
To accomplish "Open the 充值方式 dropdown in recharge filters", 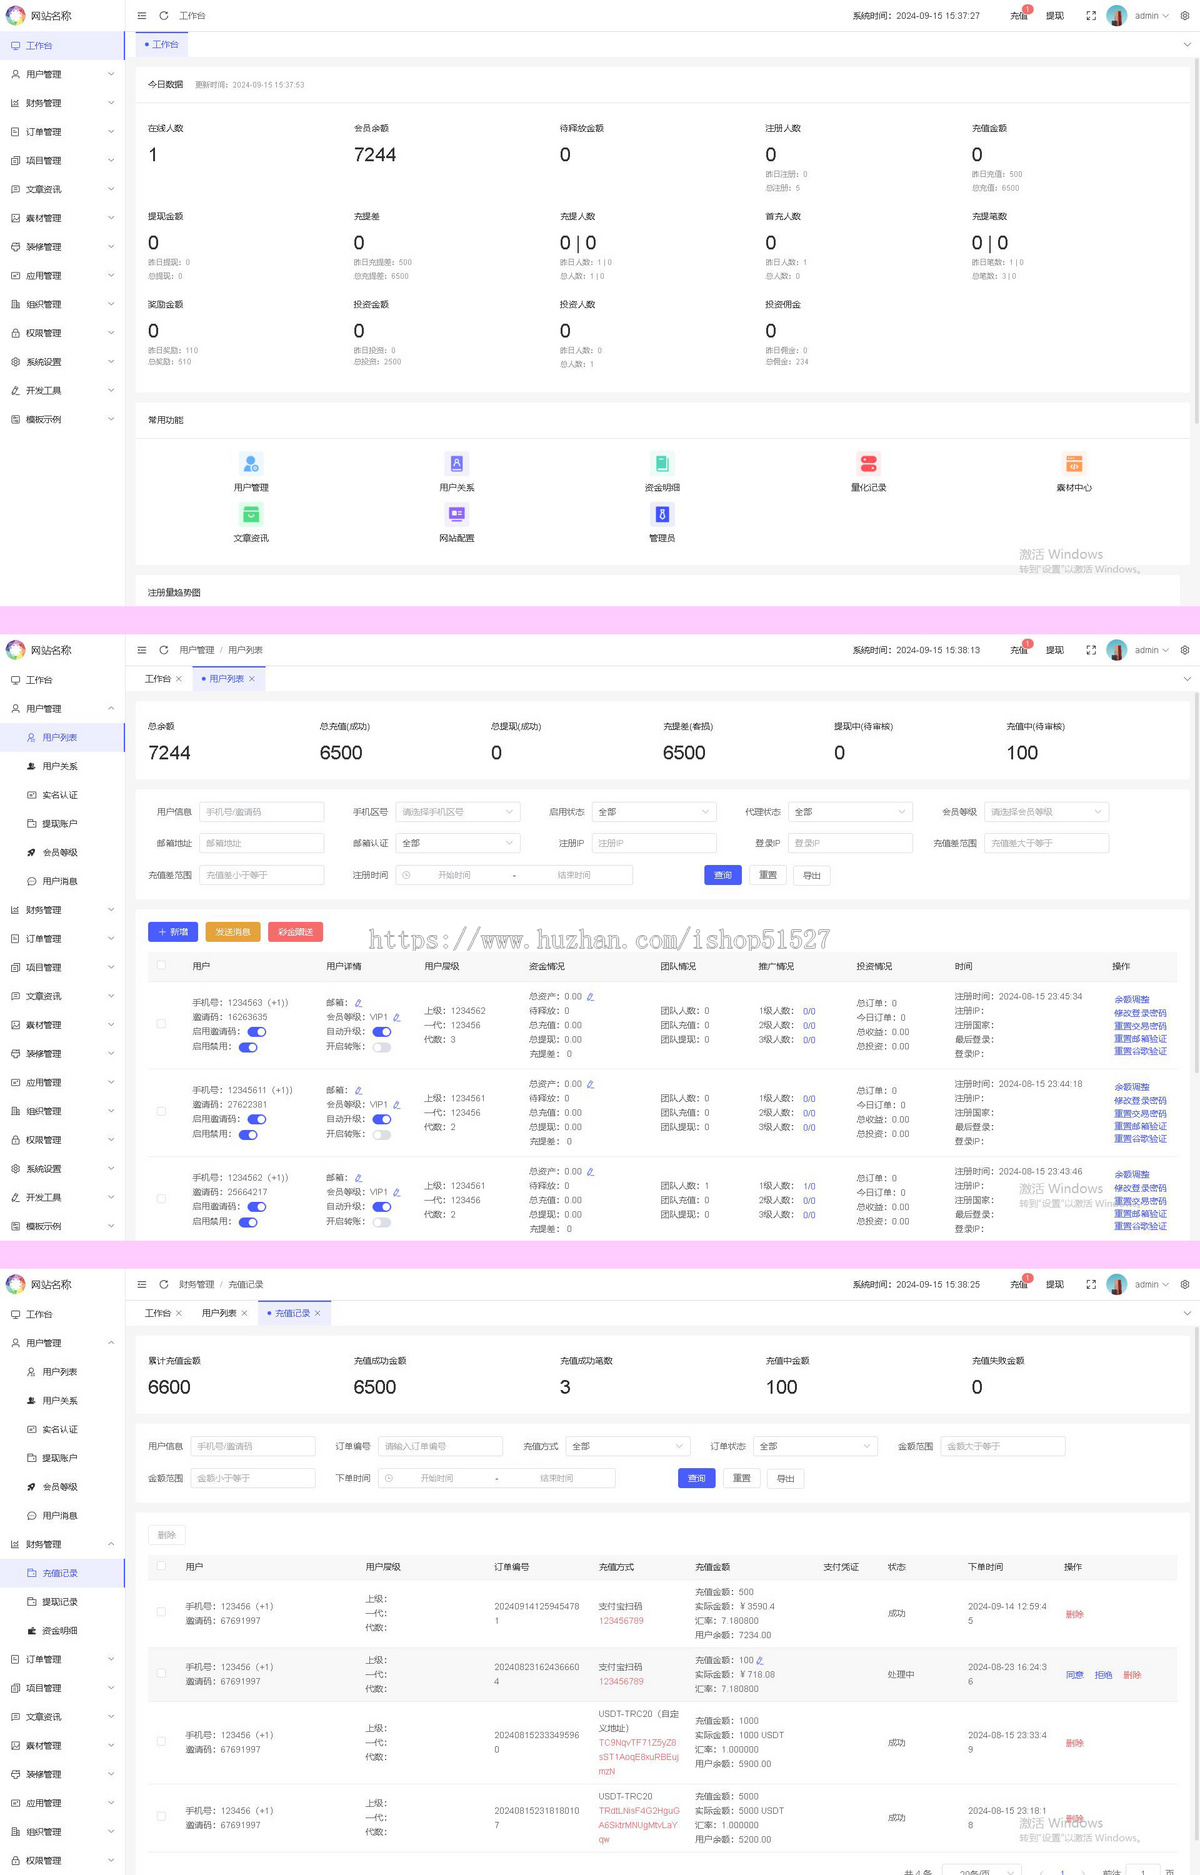I will [x=628, y=1446].
